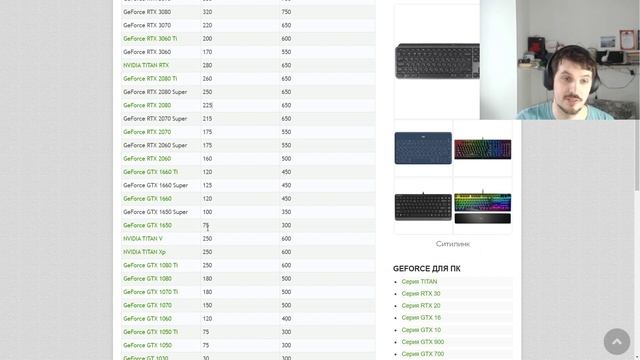Screen dimensions: 640x360
Task: Open the GeForce RTX 3060 Ti link
Action: pos(150,39)
